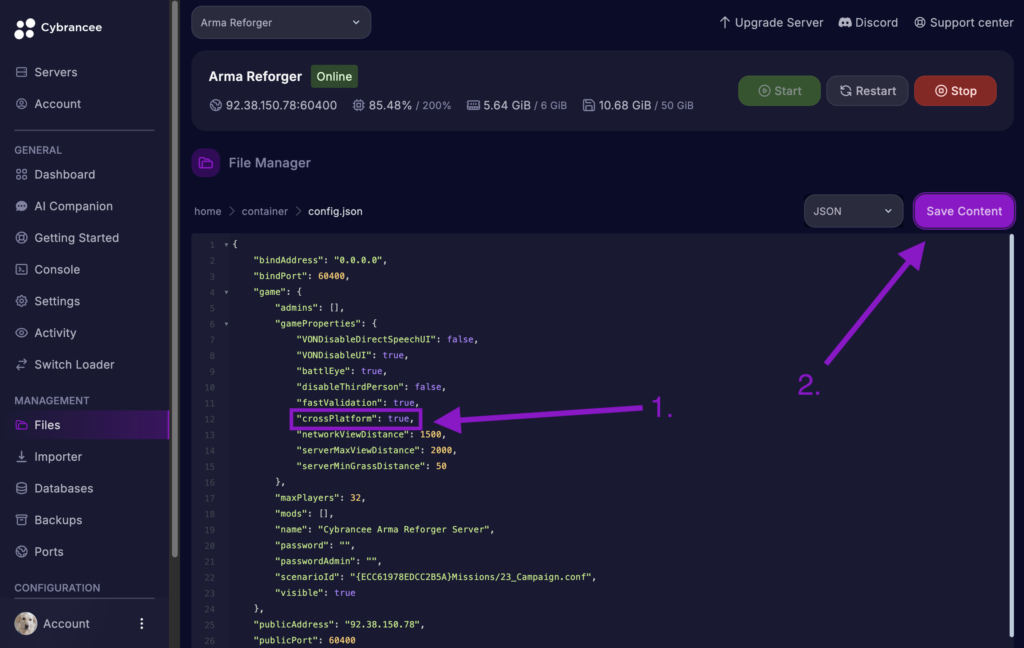1024x648 pixels.
Task: Click the "bindPort": 60400 line
Action: pos(302,276)
